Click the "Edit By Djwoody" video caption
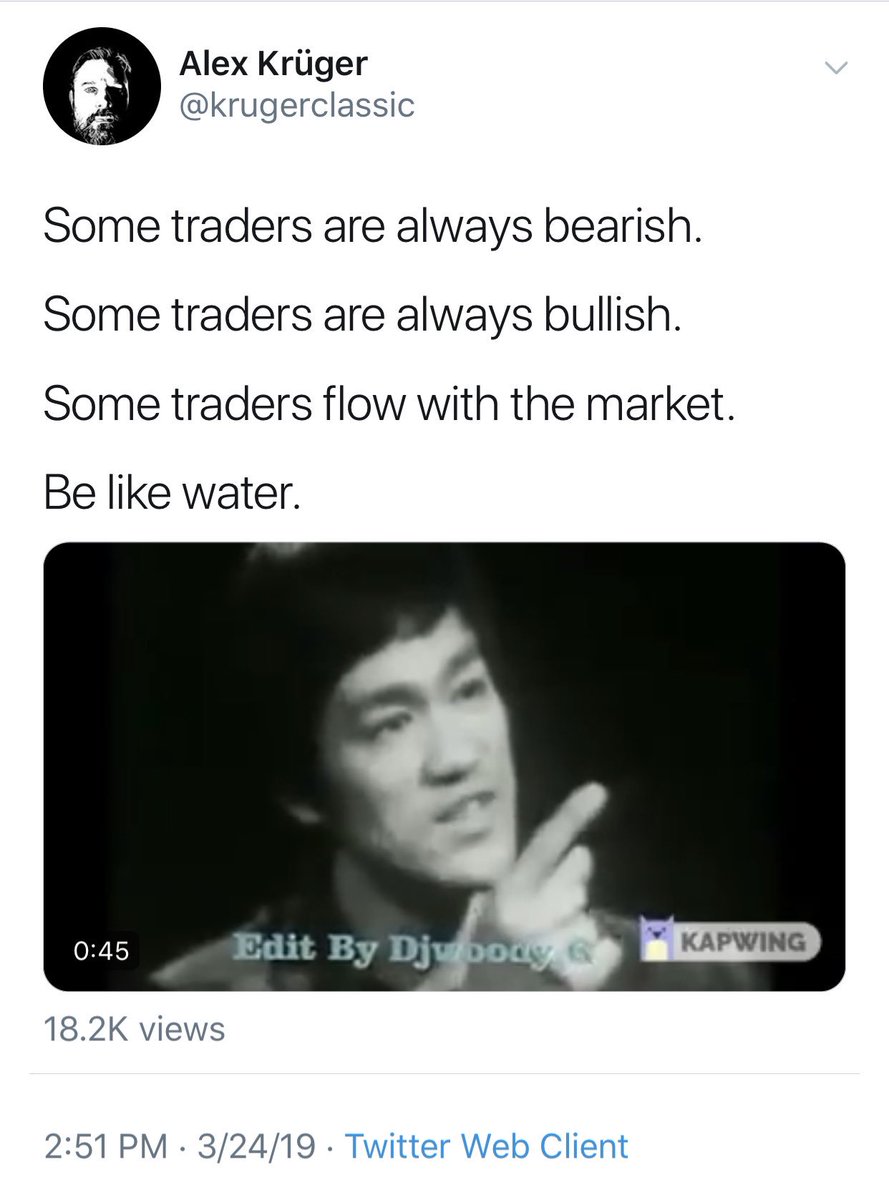Image resolution: width=889 pixels, height=1200 pixels. coord(412,948)
